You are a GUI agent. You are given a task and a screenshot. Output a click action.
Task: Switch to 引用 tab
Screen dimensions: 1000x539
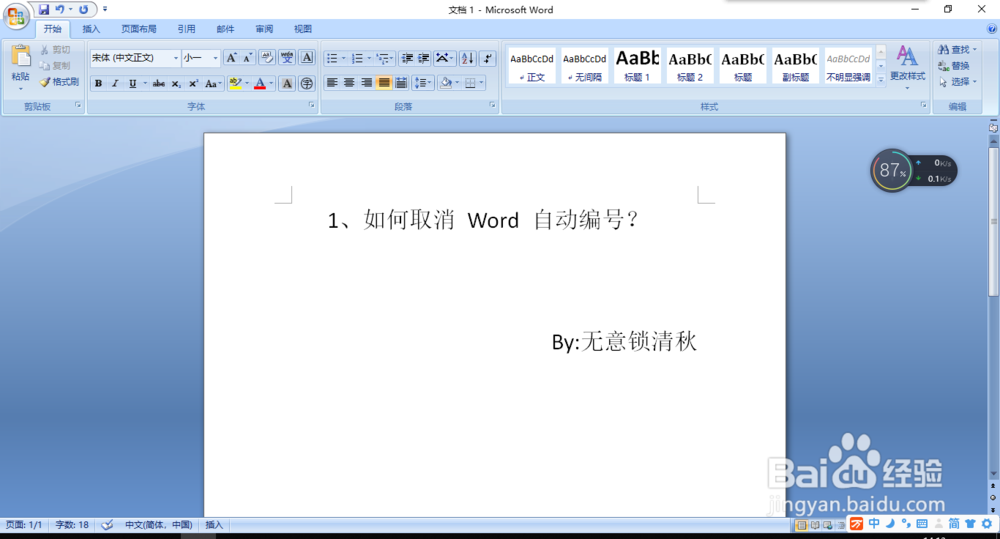click(186, 29)
